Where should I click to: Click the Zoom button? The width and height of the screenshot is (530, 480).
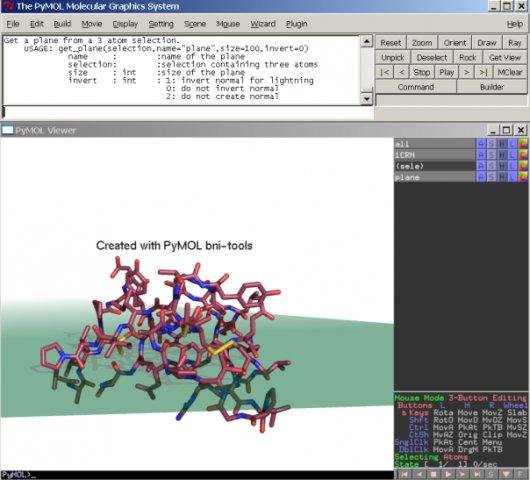point(422,43)
